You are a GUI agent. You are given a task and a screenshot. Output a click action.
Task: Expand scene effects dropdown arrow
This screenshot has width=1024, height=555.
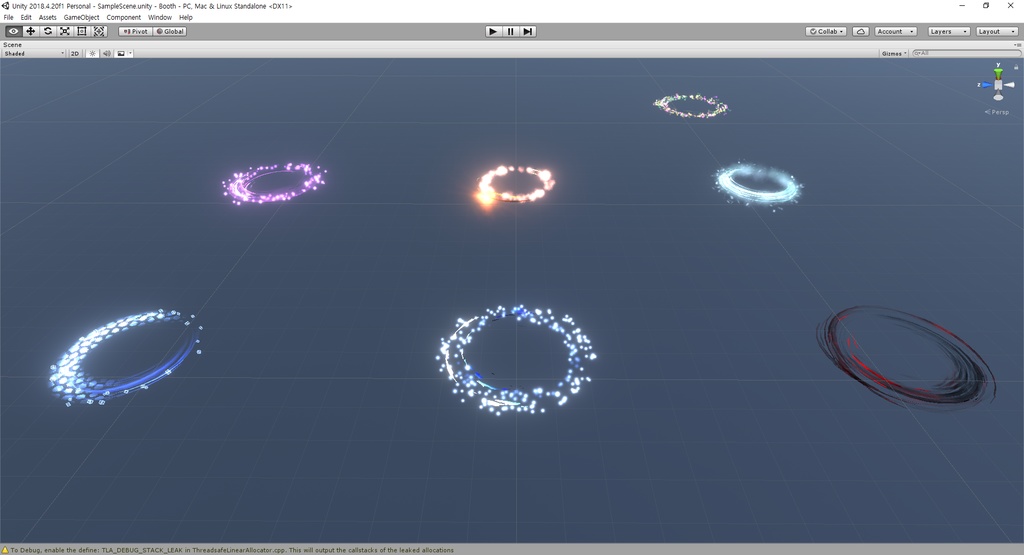(x=130, y=54)
